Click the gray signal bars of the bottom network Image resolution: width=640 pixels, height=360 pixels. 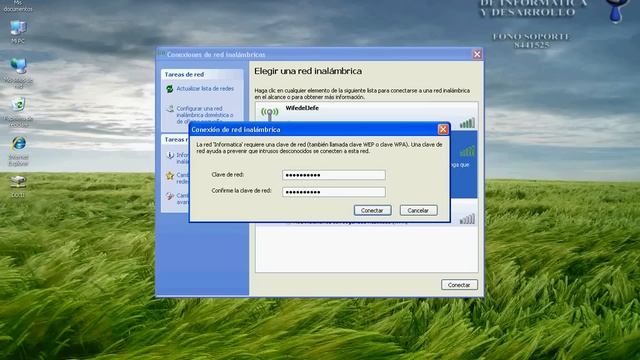point(467,219)
